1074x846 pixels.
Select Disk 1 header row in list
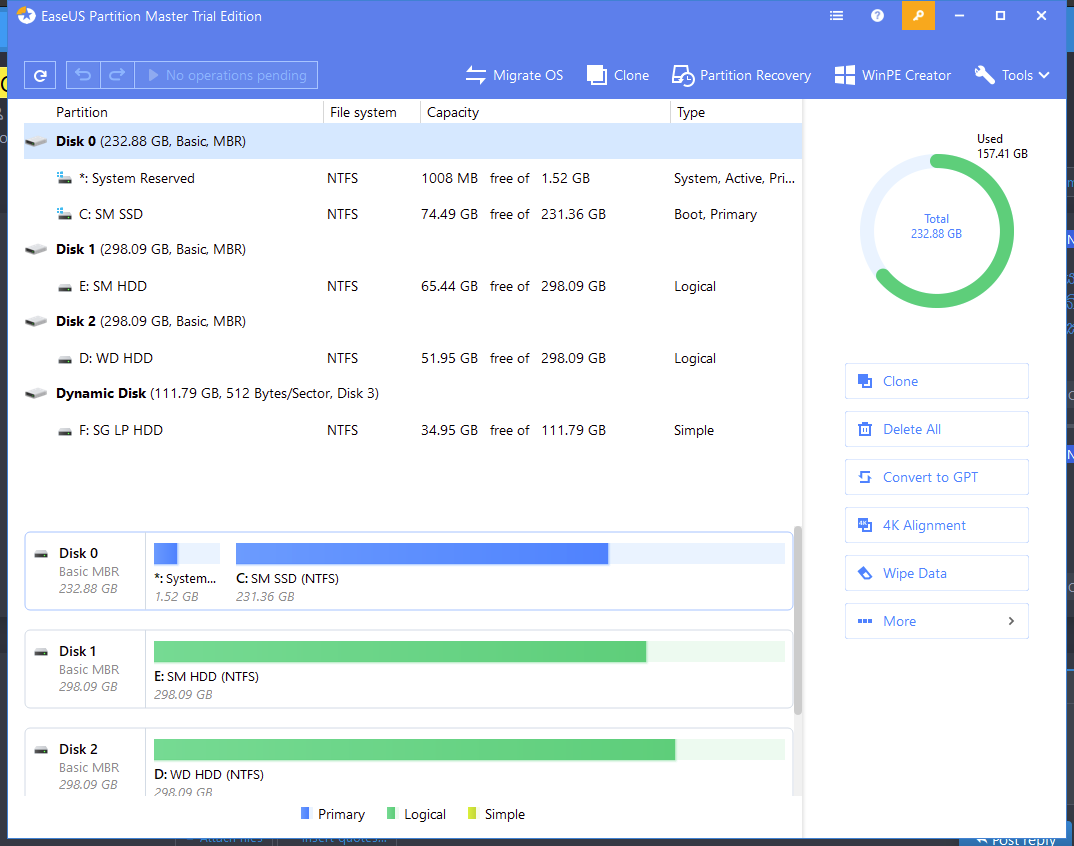[413, 249]
